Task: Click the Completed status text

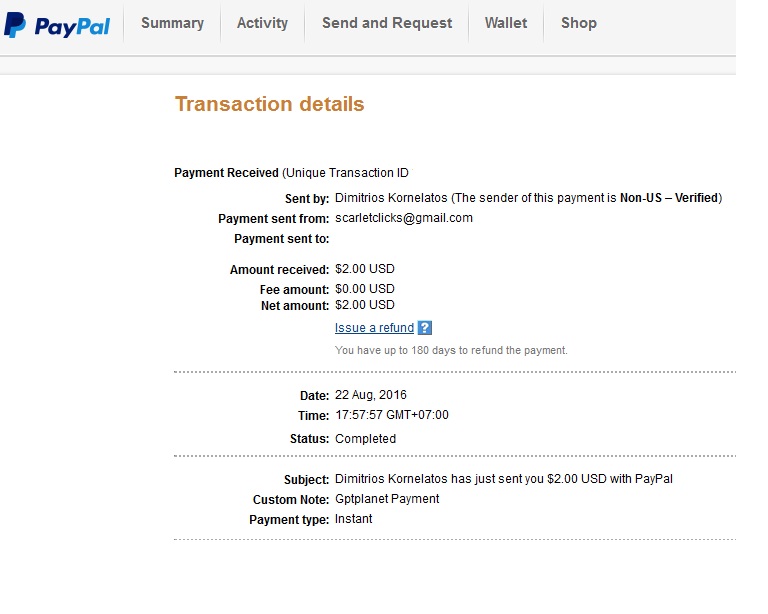Action: (365, 439)
